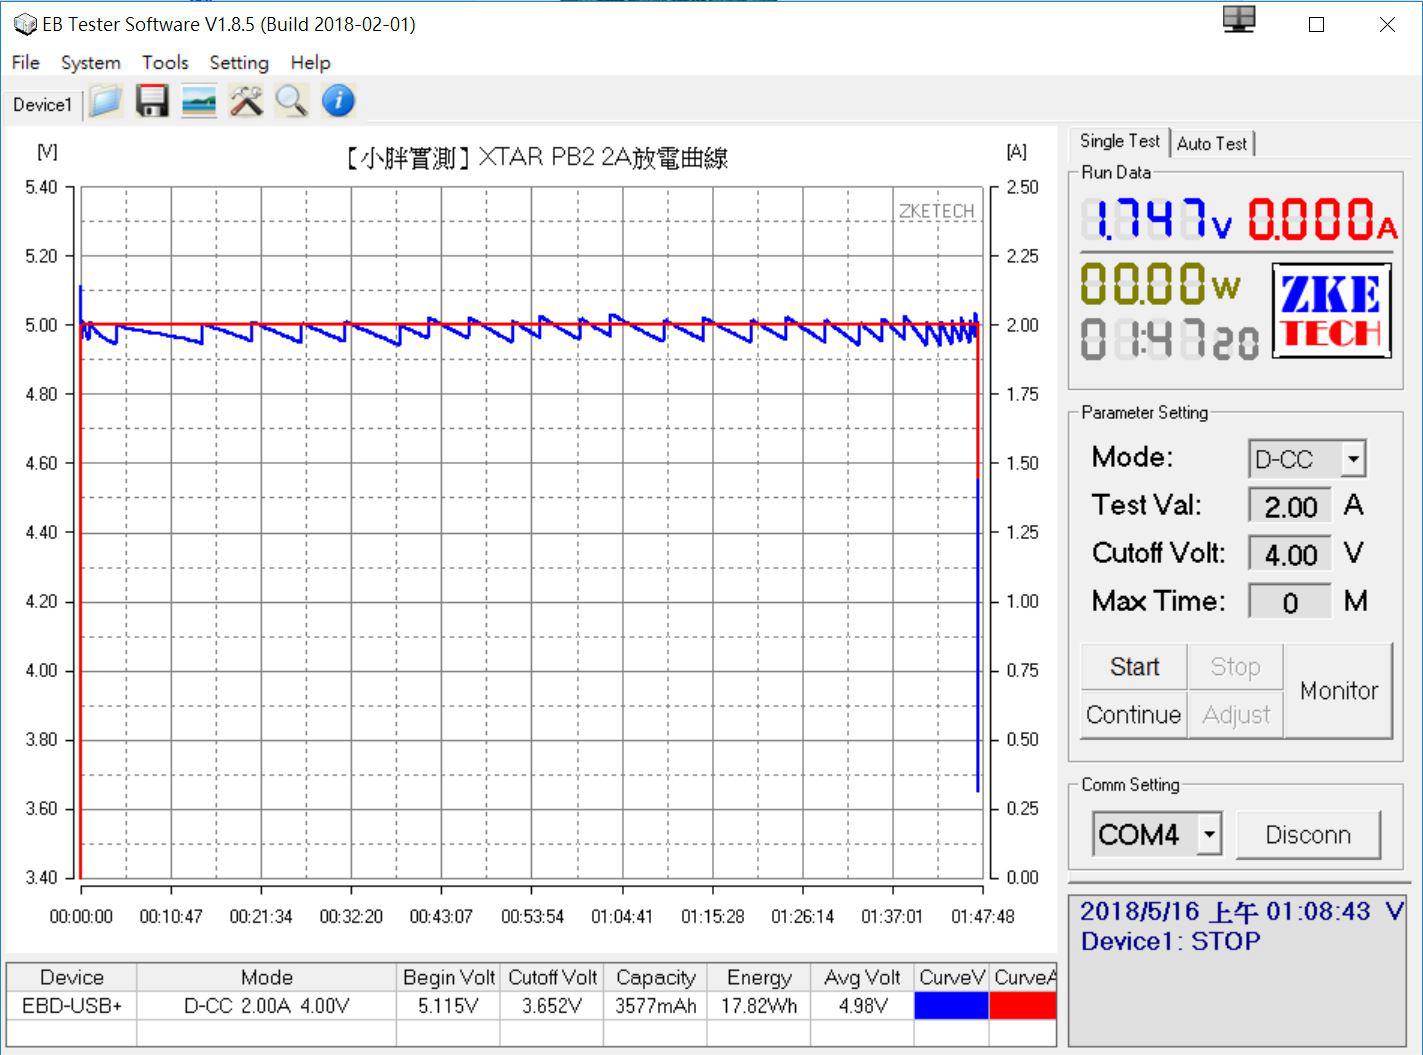Click the Continue button
This screenshot has width=1423, height=1055.
click(x=1134, y=714)
